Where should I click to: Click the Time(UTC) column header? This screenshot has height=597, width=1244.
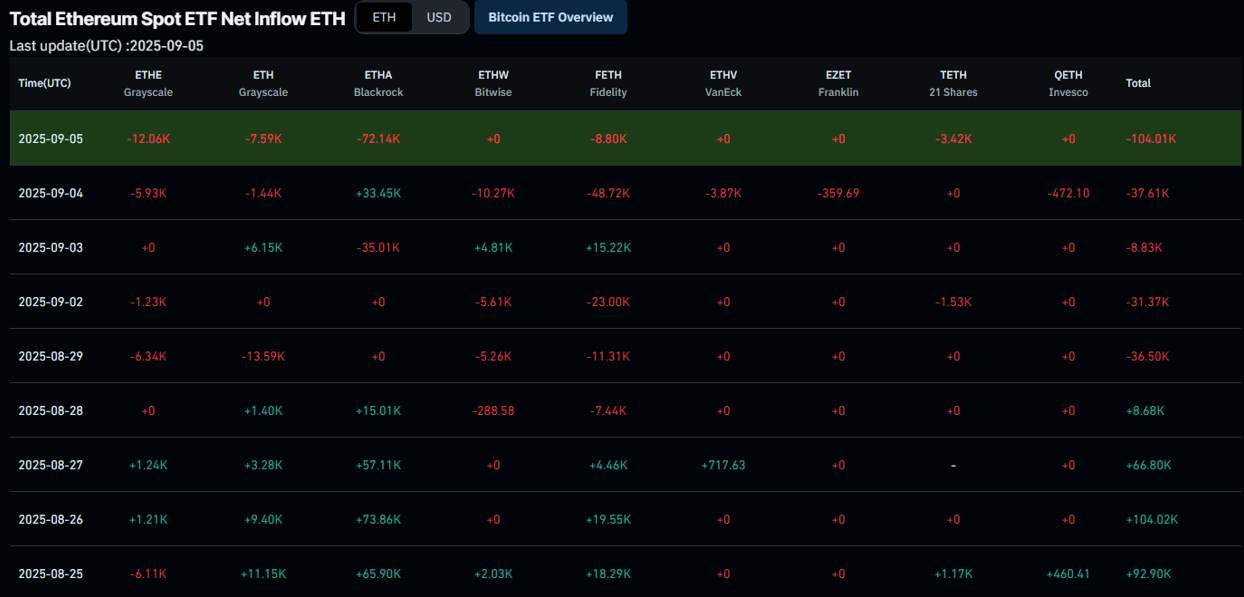click(45, 83)
